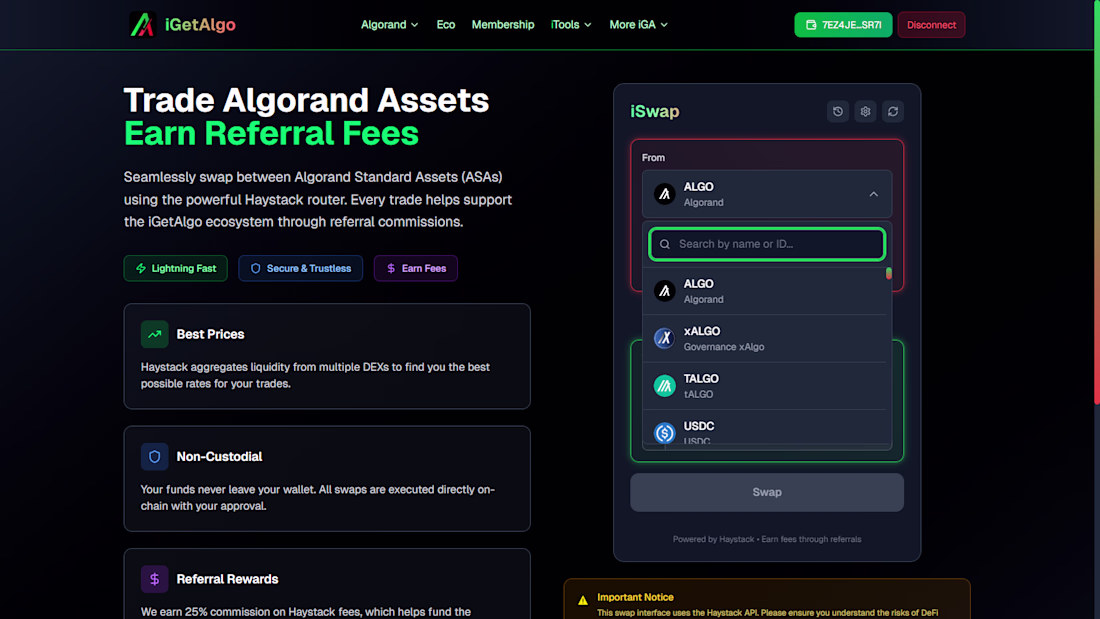Click the Important Notice heading

(x=635, y=597)
